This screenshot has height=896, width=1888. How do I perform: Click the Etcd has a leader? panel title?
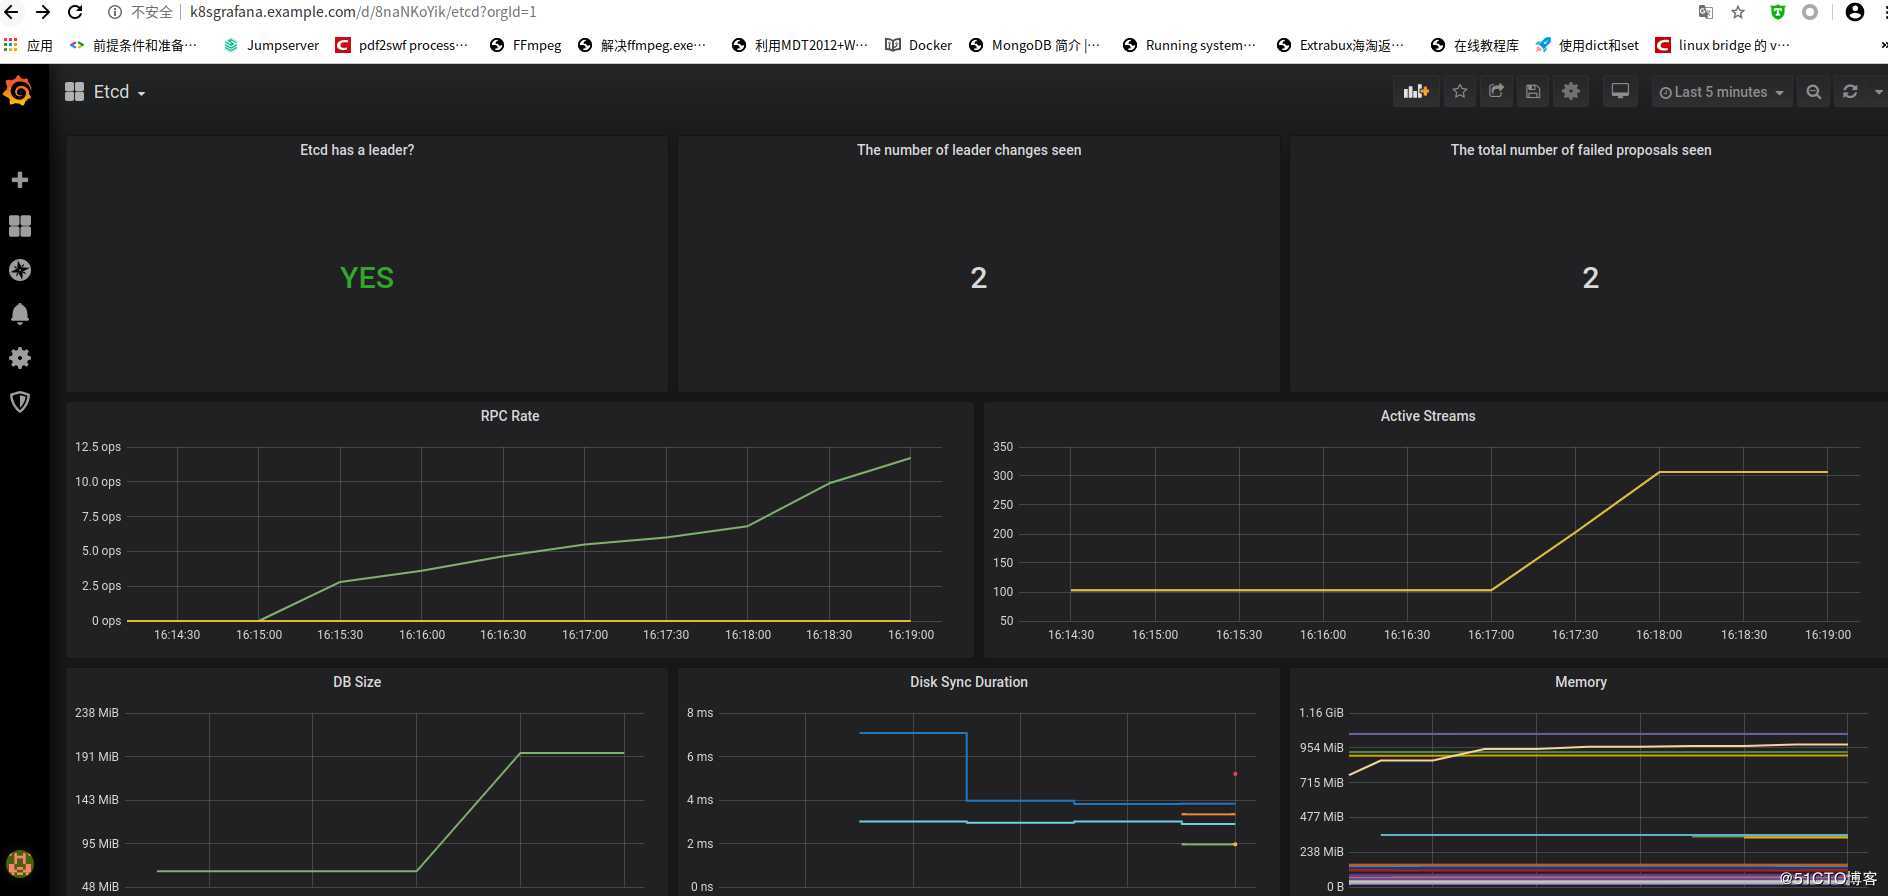(x=357, y=150)
